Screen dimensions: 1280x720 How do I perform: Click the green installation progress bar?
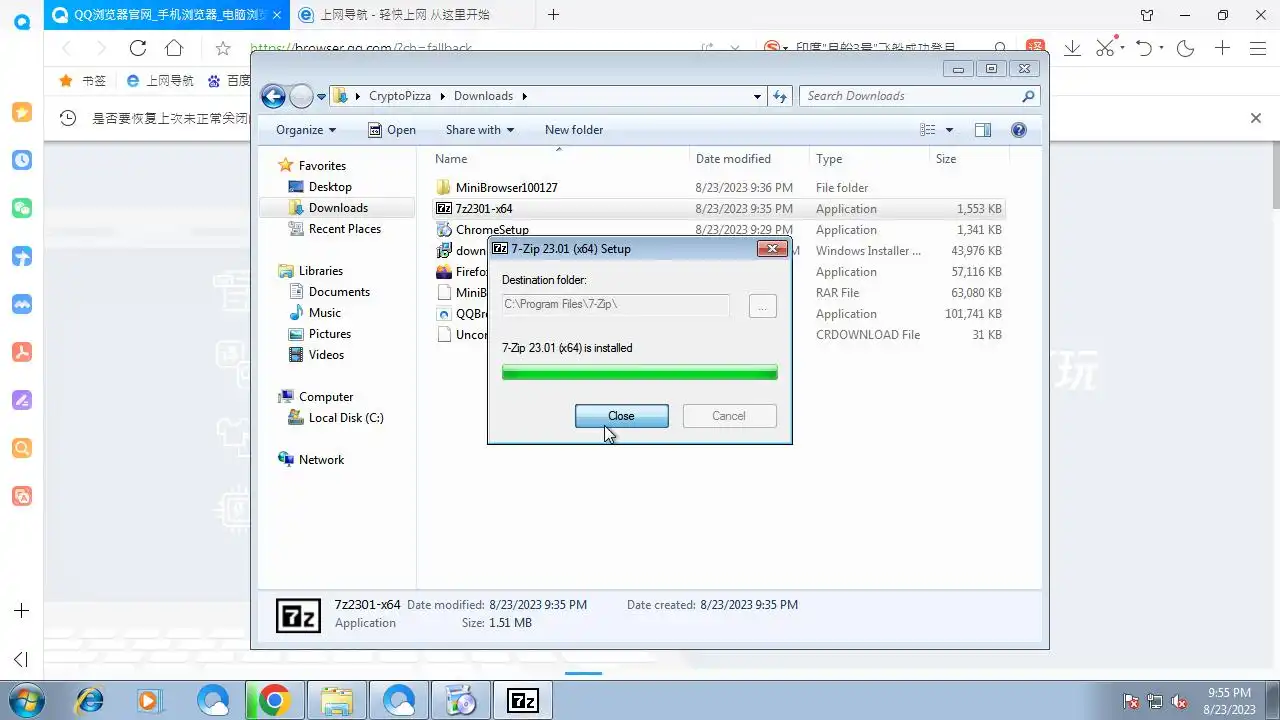coord(639,372)
